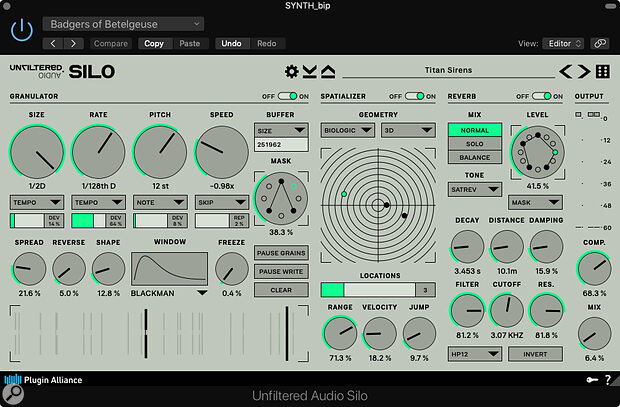
Task: Click the Freeze knob
Action: (232, 269)
